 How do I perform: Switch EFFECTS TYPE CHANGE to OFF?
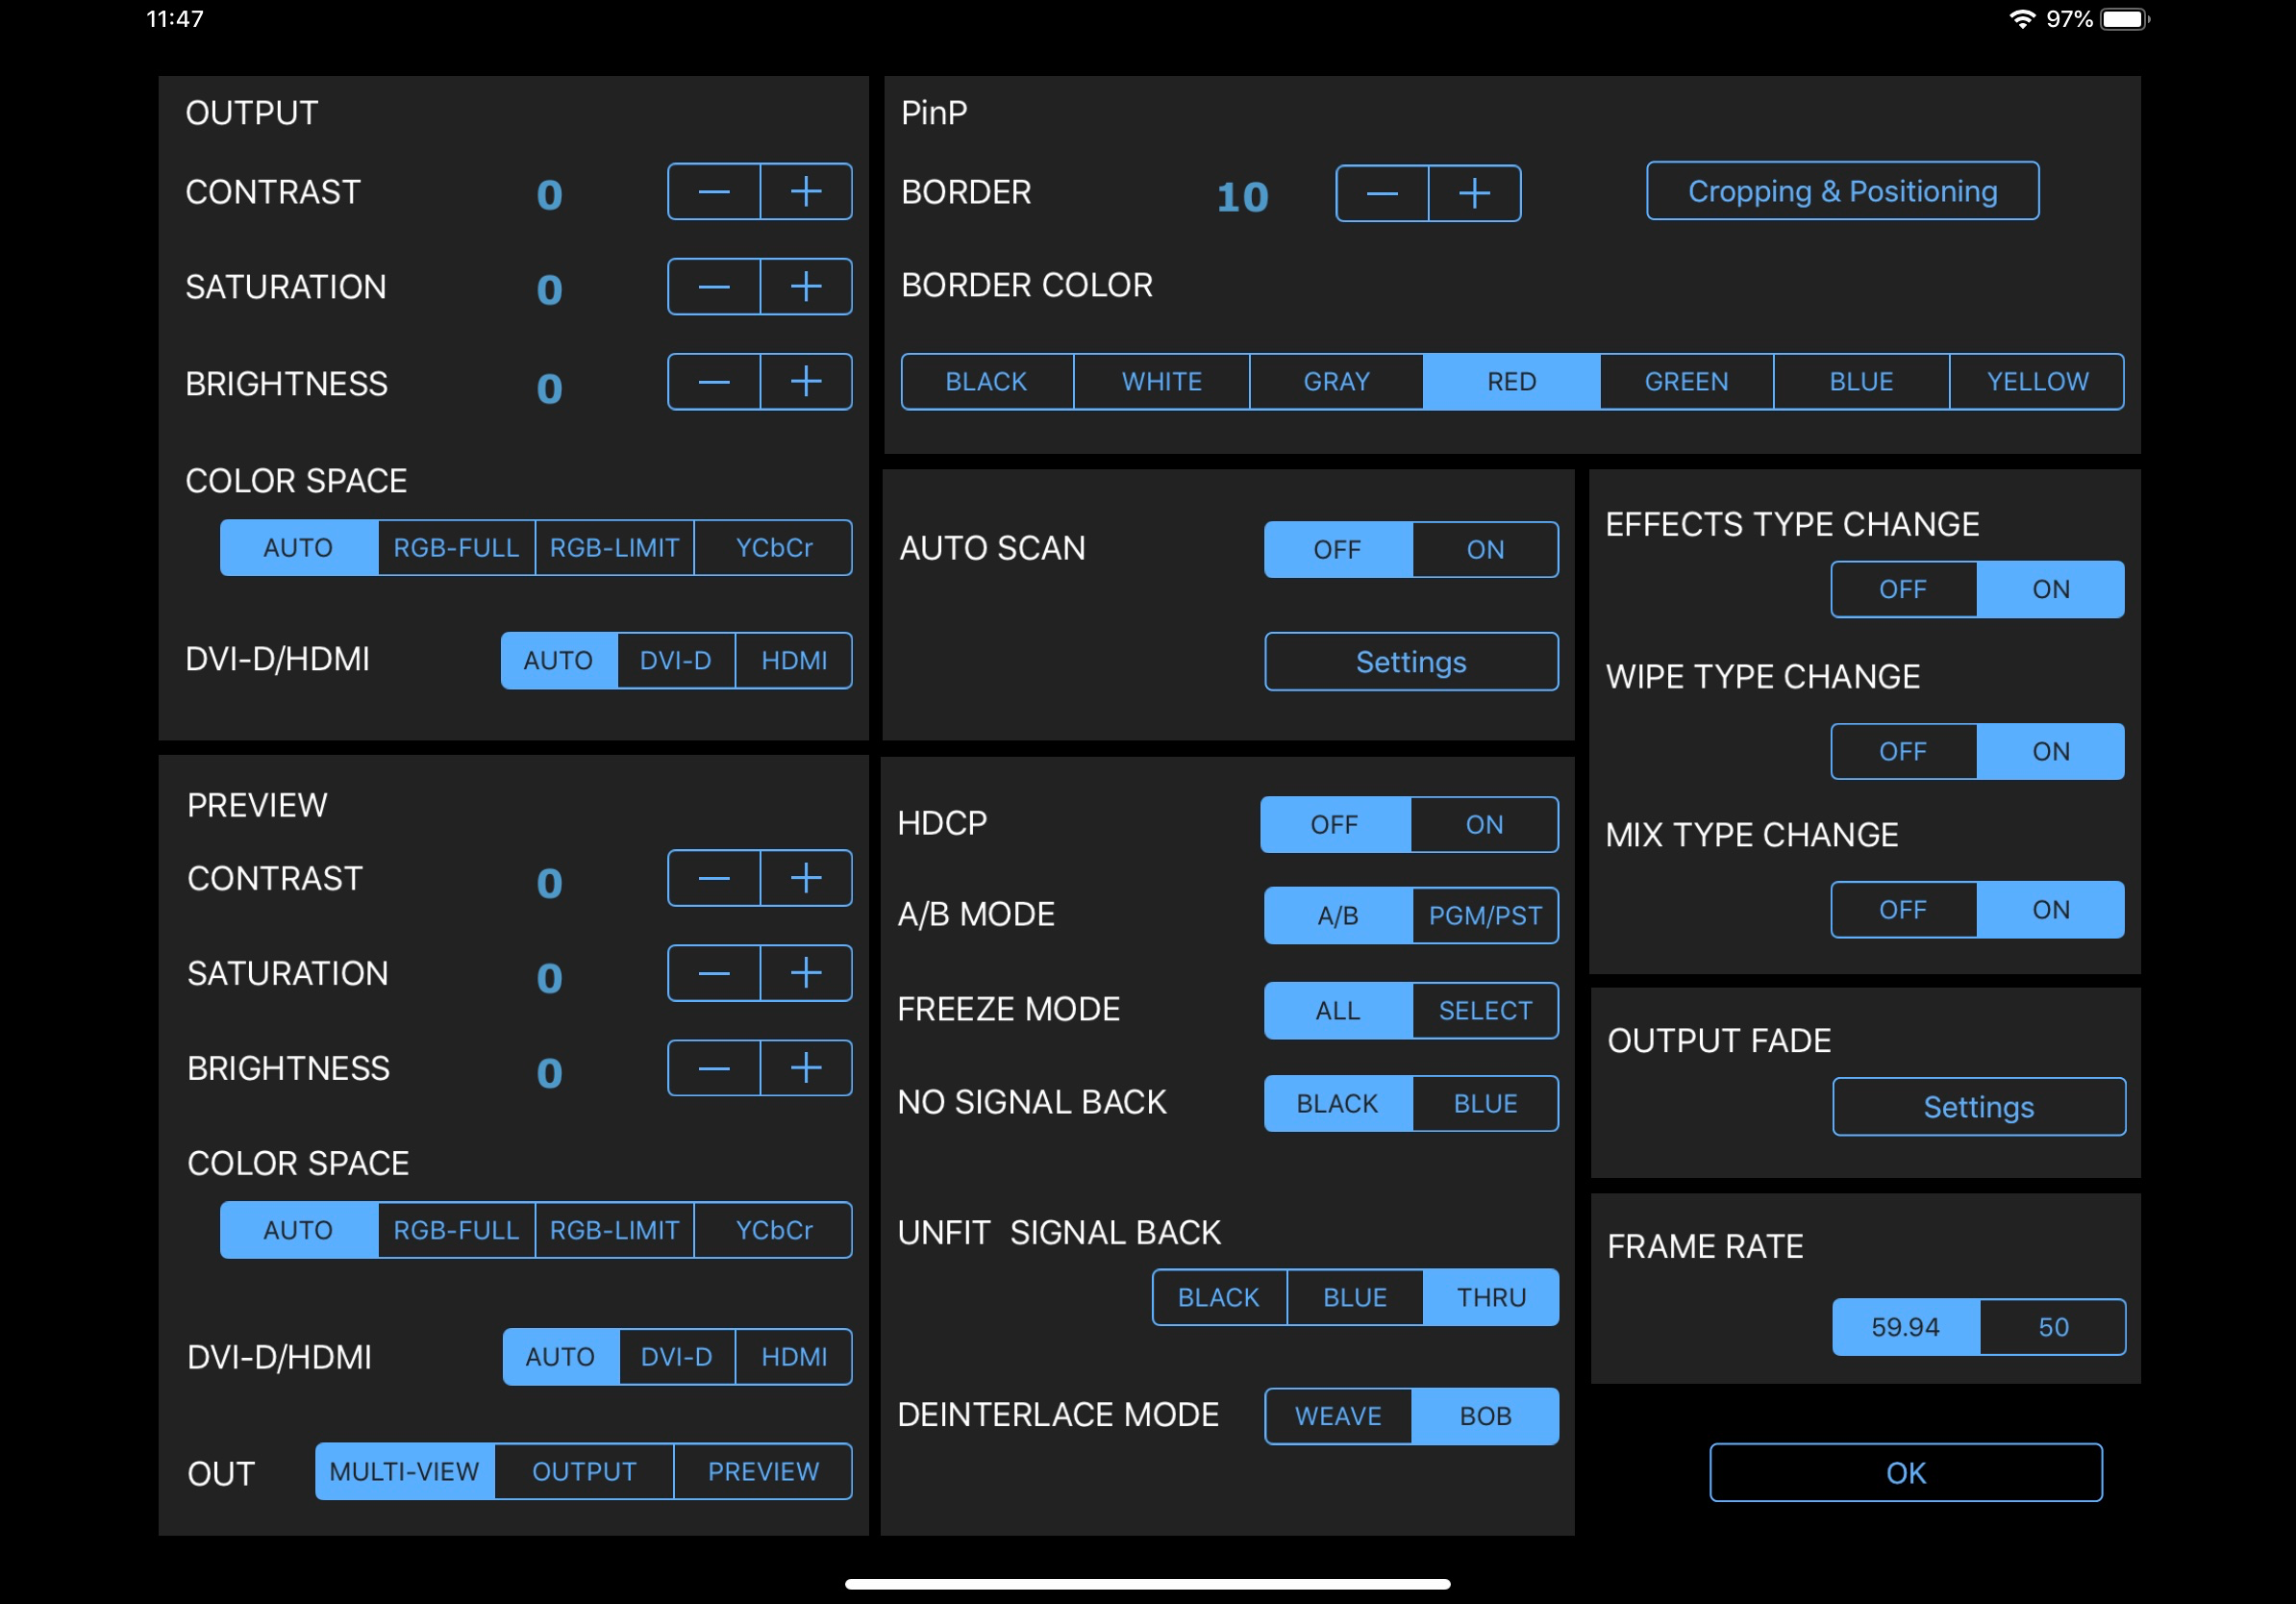point(1903,589)
